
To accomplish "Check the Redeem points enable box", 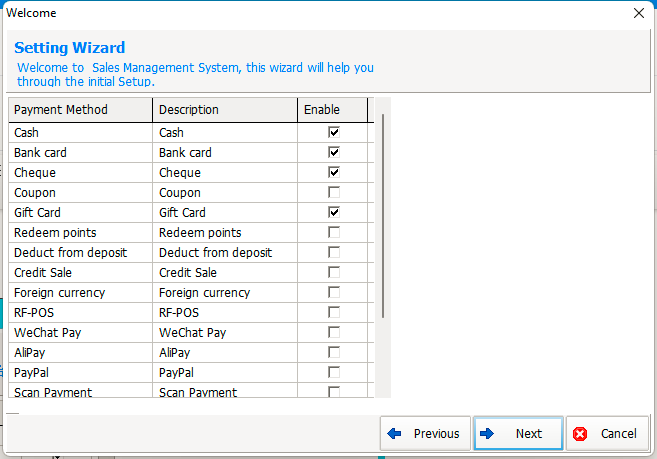I will 334,232.
